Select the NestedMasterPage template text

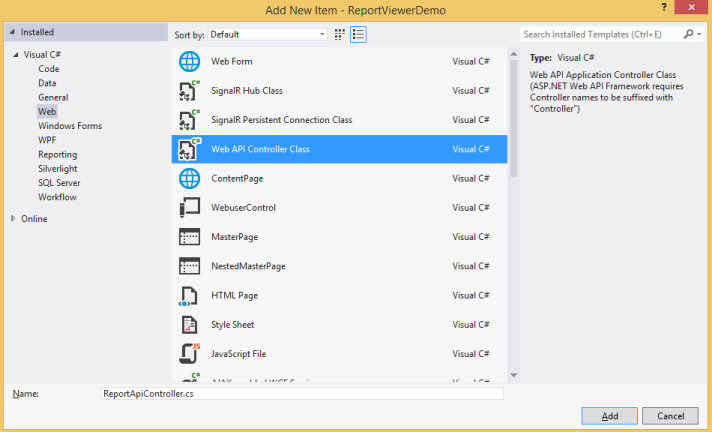coord(248,266)
